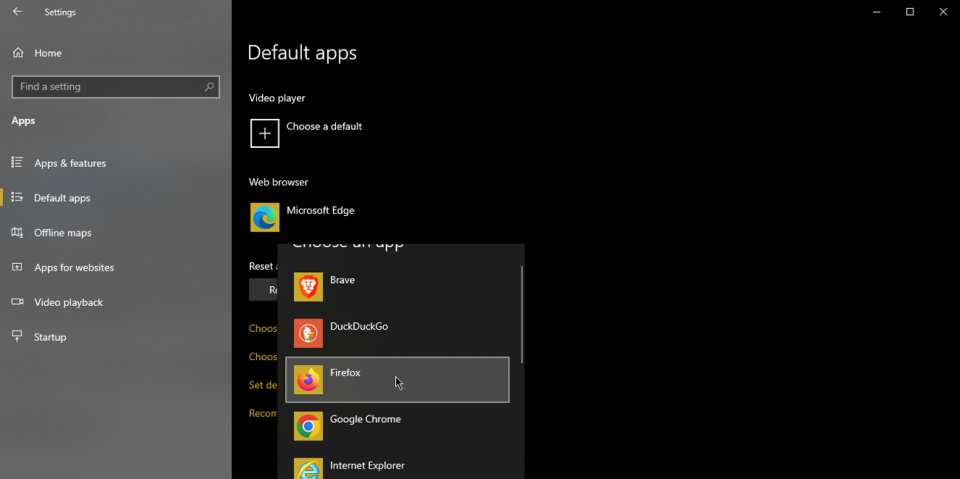This screenshot has height=479, width=960.
Task: Click the Choose a default text
Action: 324,127
